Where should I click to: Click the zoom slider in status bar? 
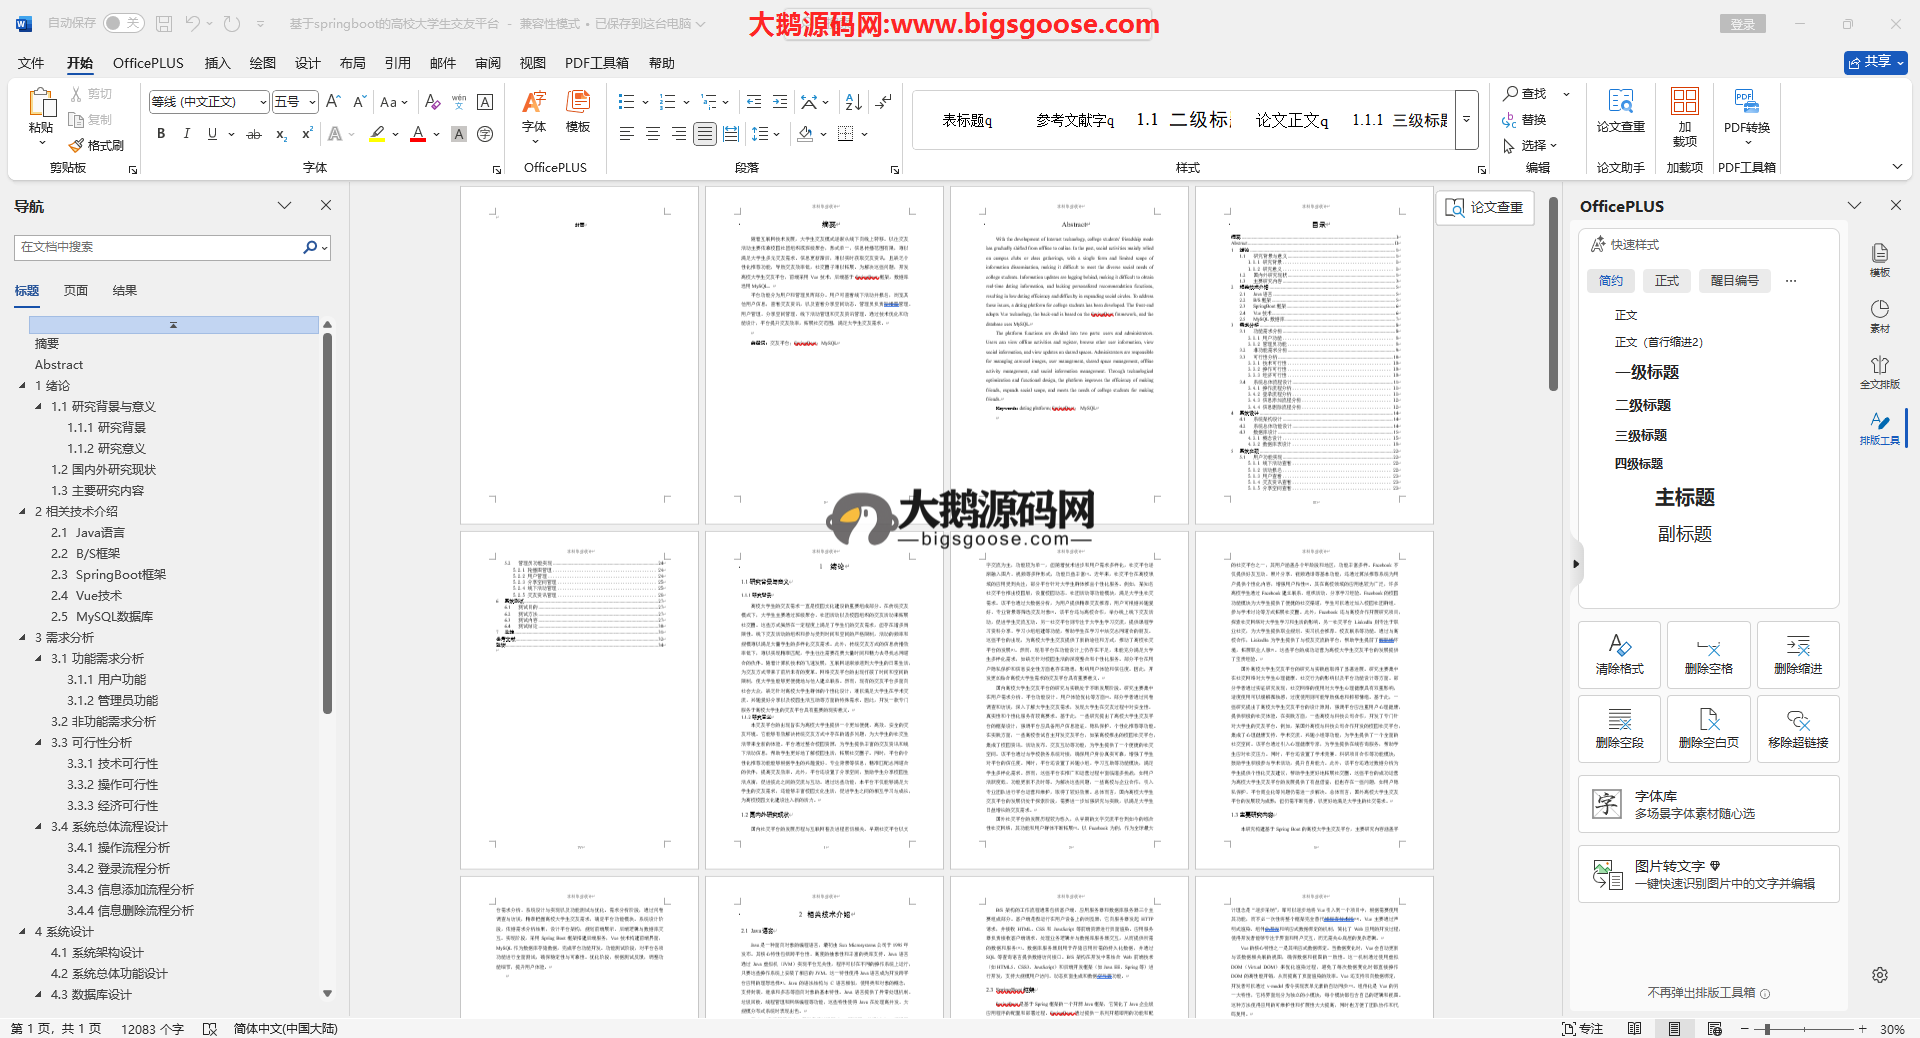tap(1767, 1029)
